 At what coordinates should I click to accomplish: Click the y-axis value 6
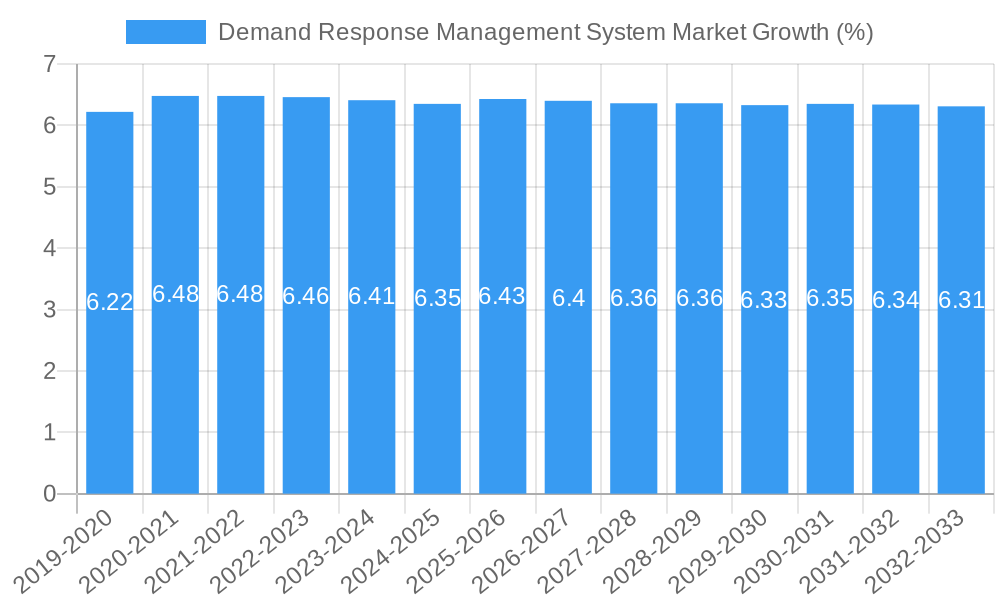click(x=49, y=125)
